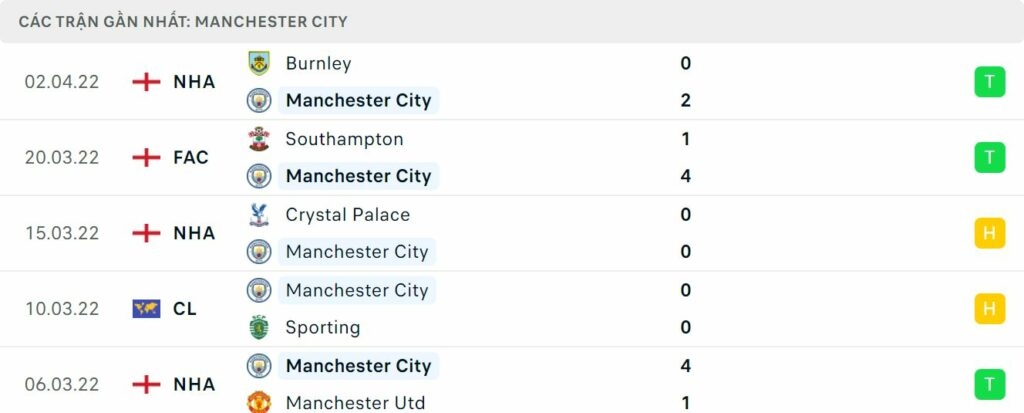
Task: Click win badge for Southampton match
Action: (x=989, y=157)
